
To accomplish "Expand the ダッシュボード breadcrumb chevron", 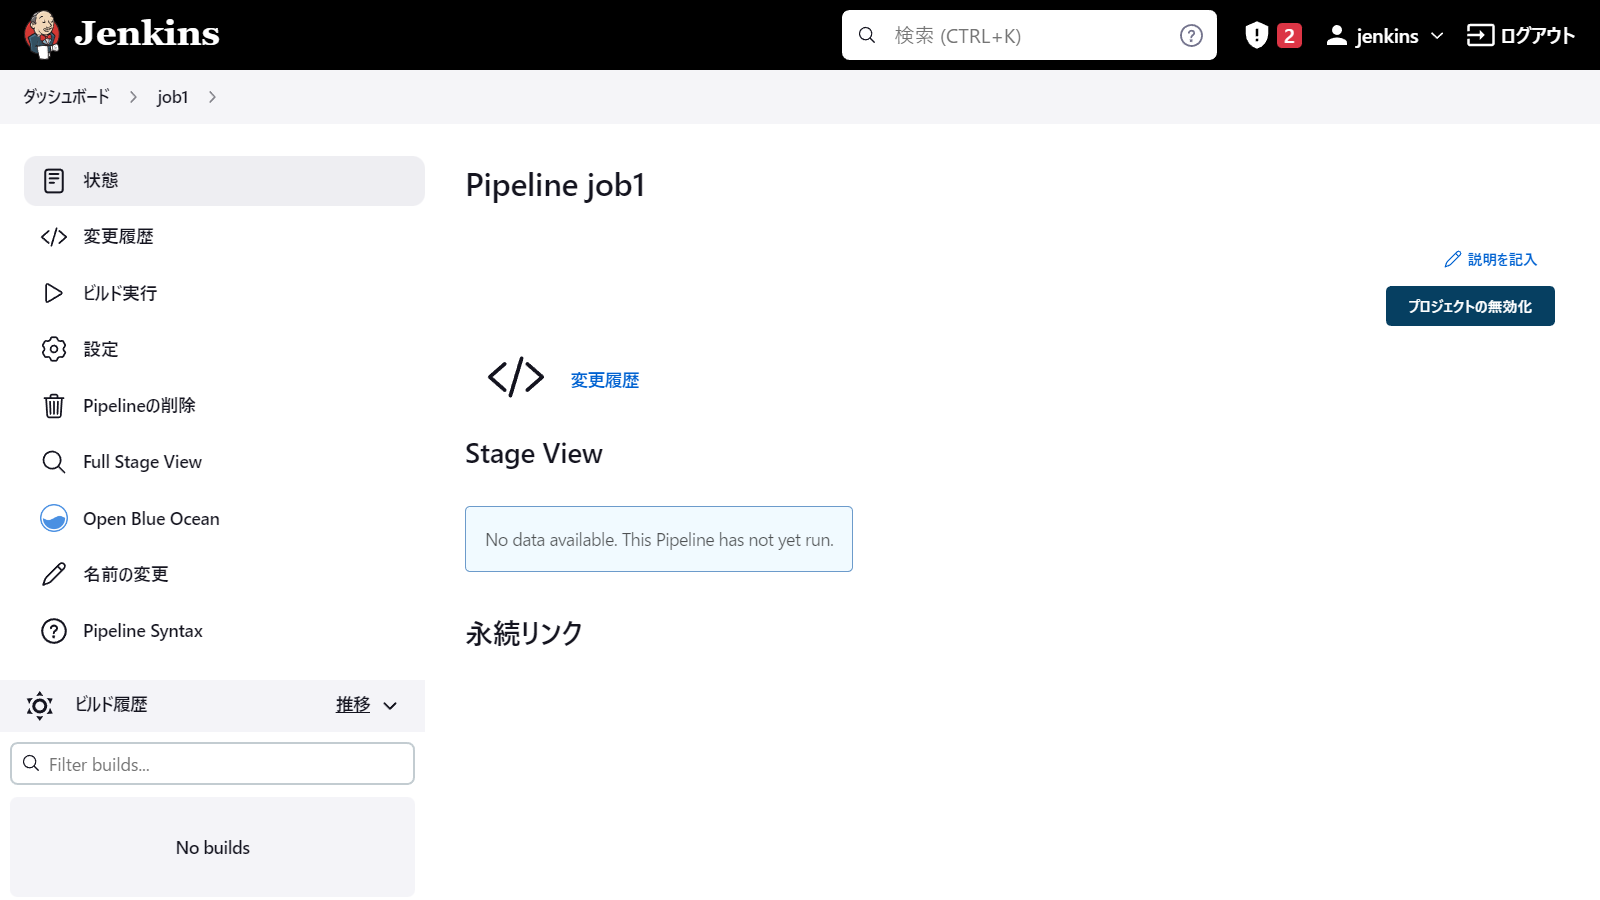I will click(x=133, y=97).
